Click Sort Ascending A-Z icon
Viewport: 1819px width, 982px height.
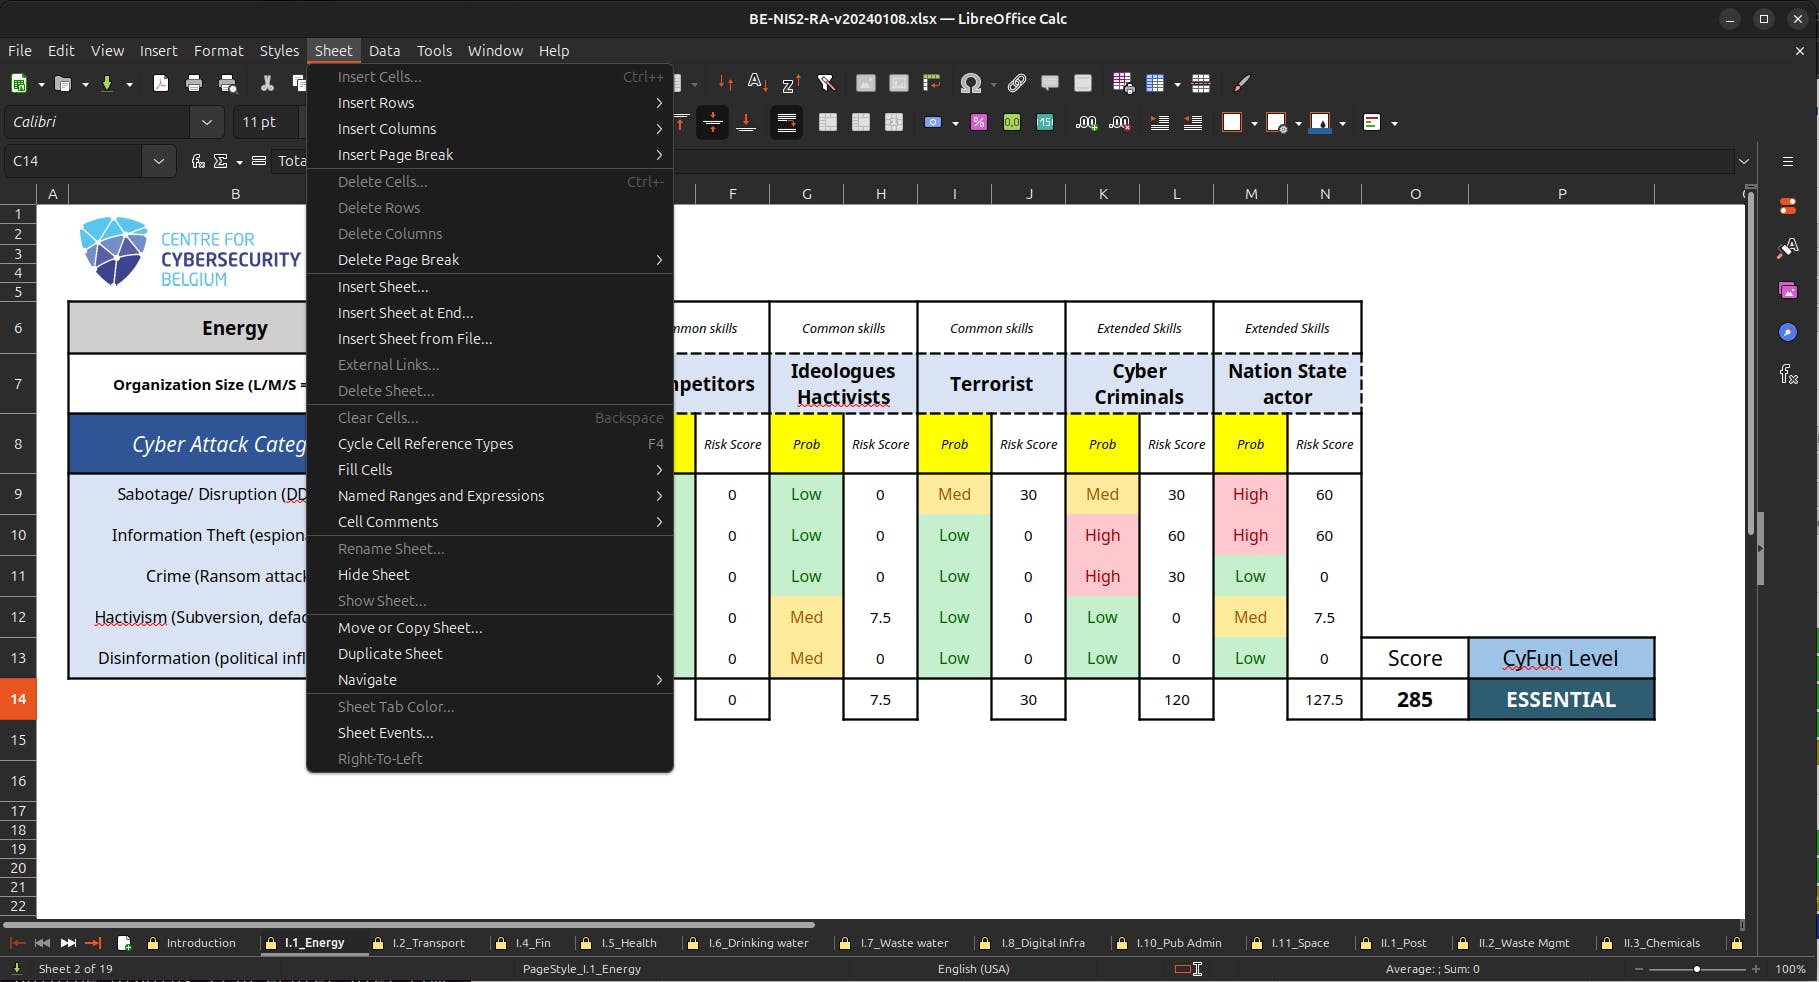click(x=758, y=84)
